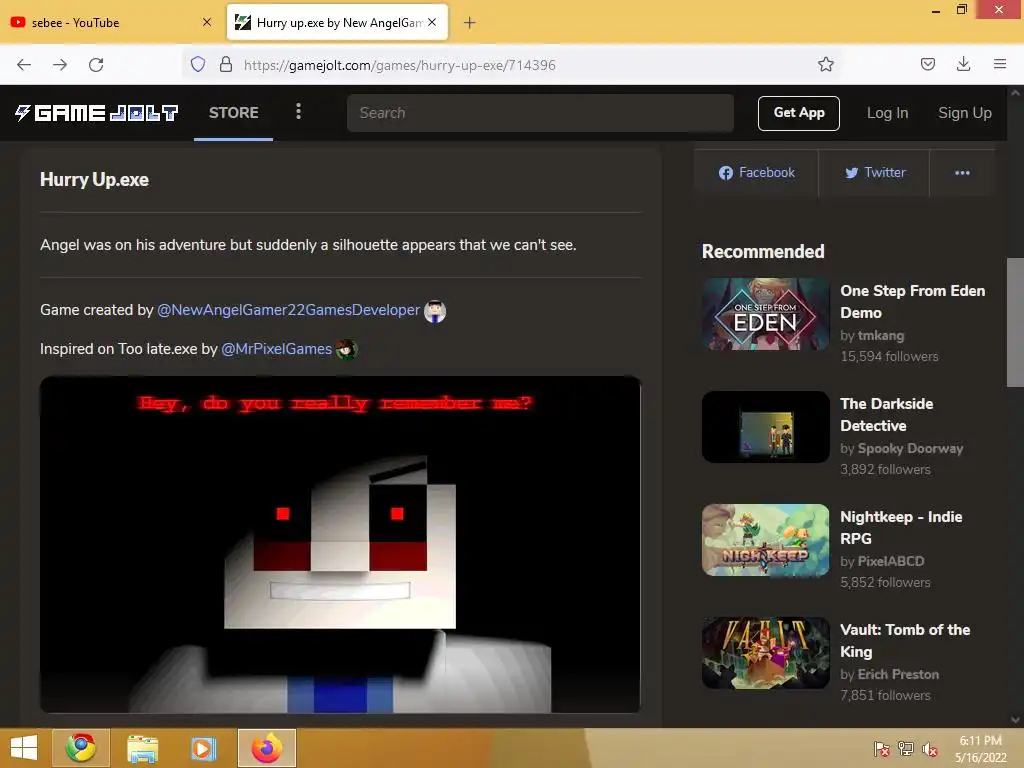
Task: Click the padlock site info icon
Action: pos(226,64)
